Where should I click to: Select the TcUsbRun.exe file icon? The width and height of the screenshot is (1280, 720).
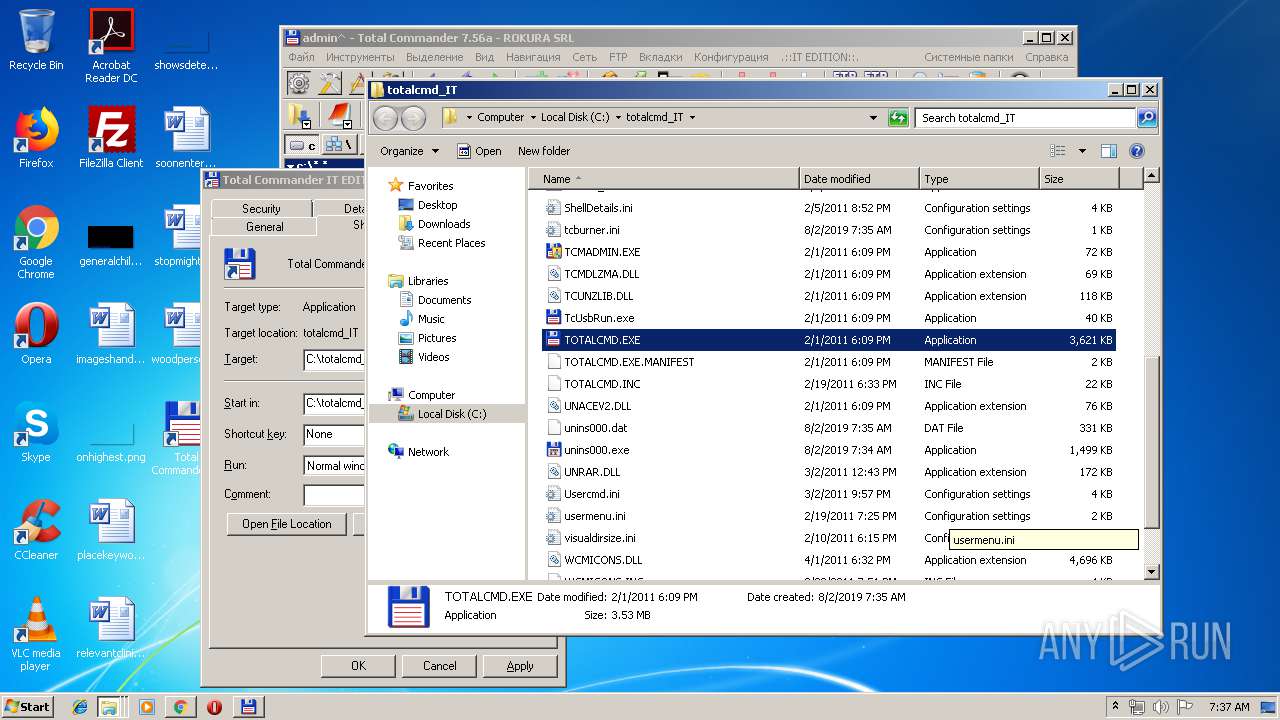[x=554, y=318]
